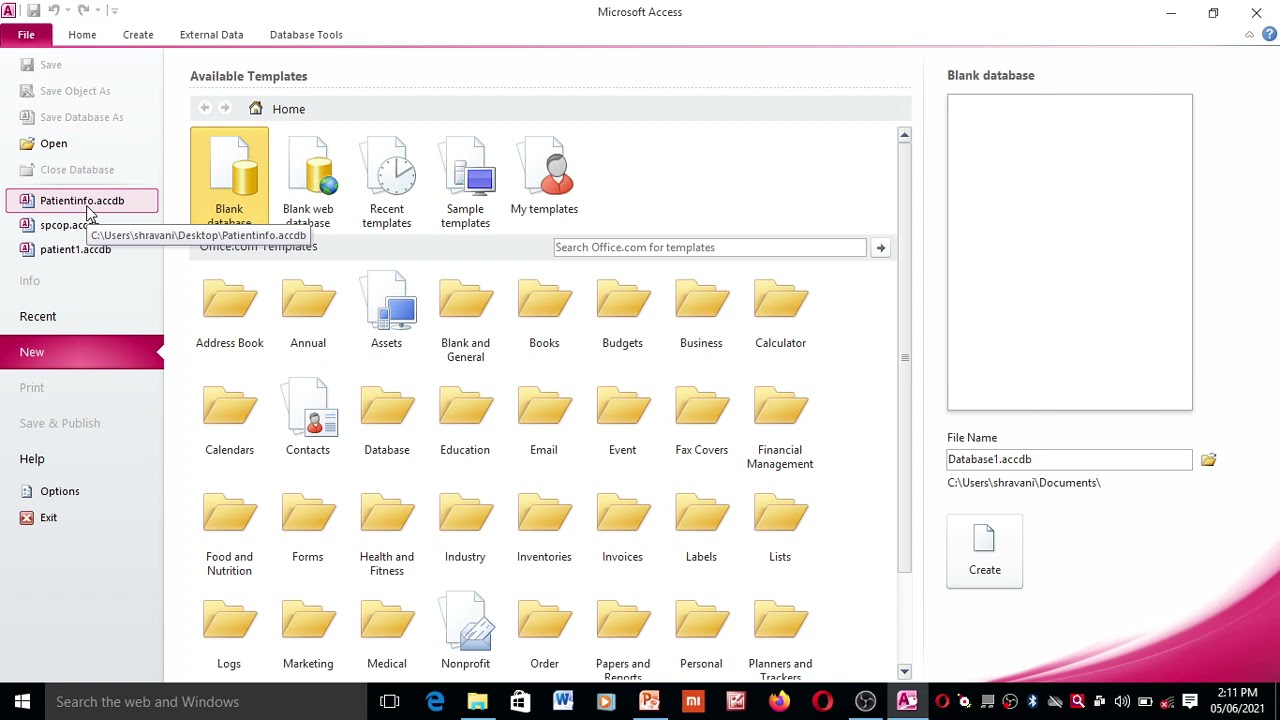Open the Logs template folder

pos(229,634)
